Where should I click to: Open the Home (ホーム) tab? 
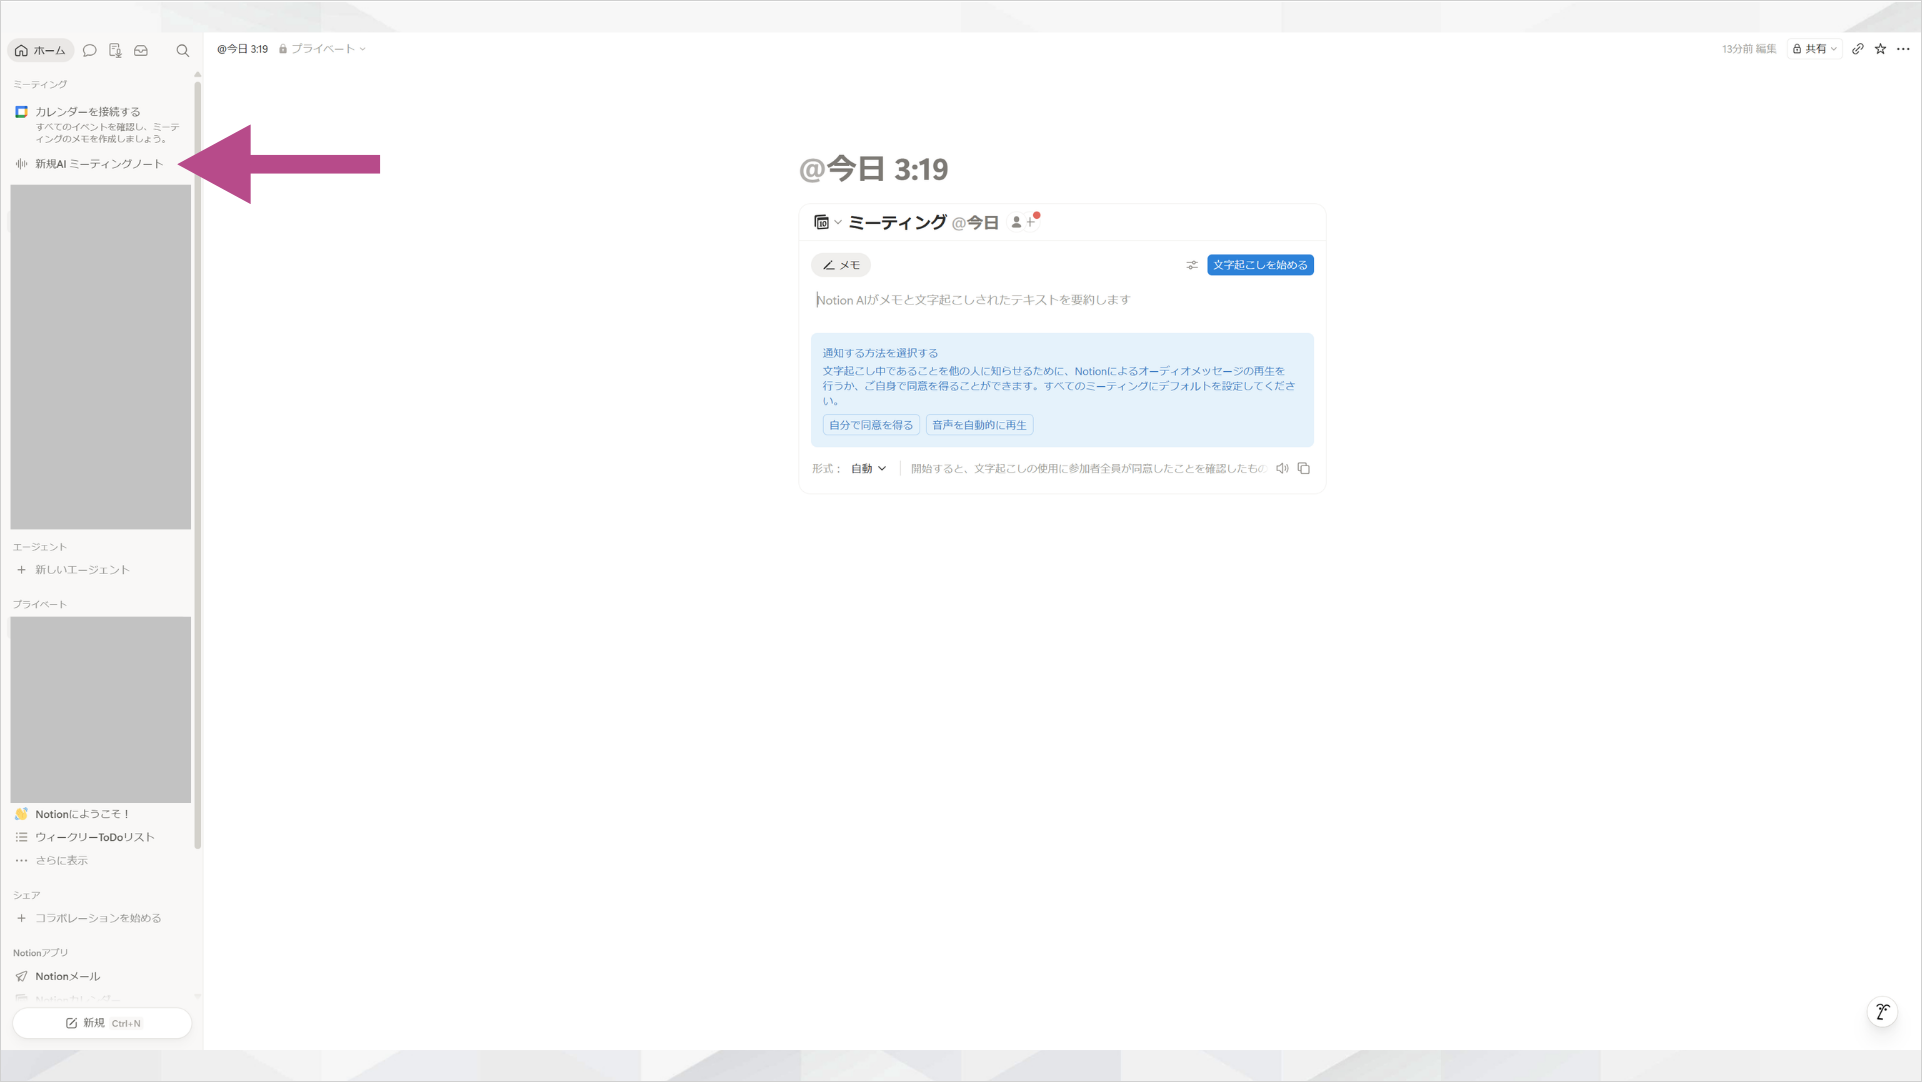tap(40, 50)
